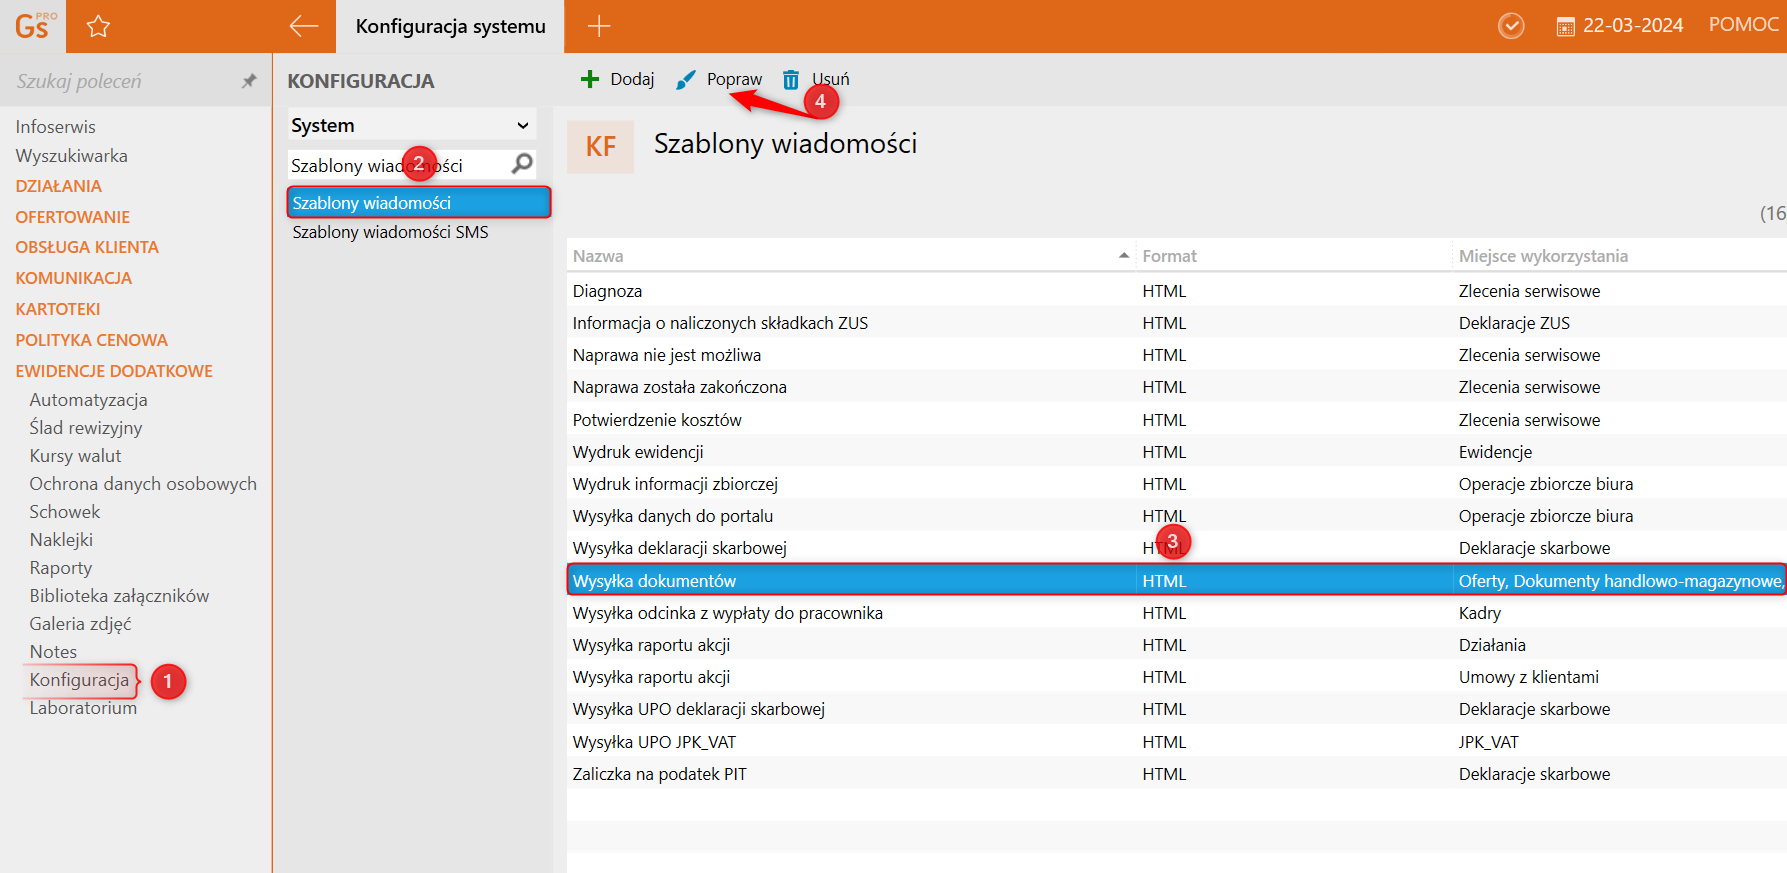Sort by Miejsce wykorzystania column header
The image size is (1787, 873).
pos(1543,256)
